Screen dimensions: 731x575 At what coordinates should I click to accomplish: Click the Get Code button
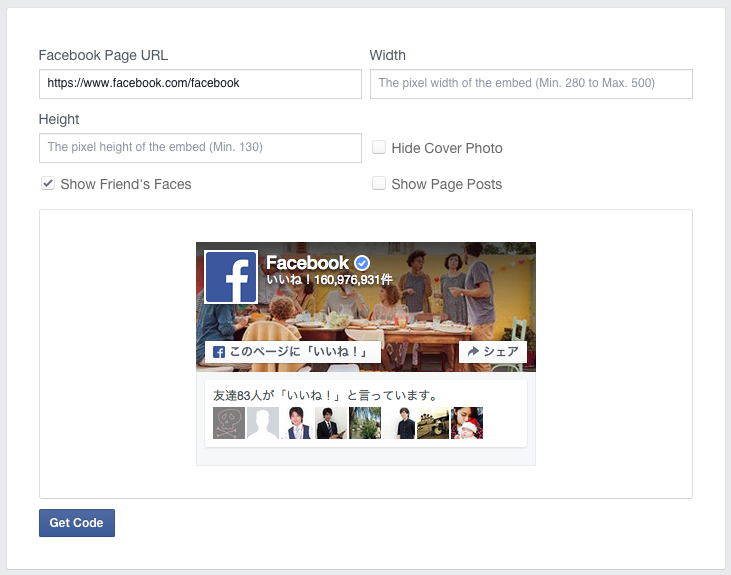pos(77,523)
